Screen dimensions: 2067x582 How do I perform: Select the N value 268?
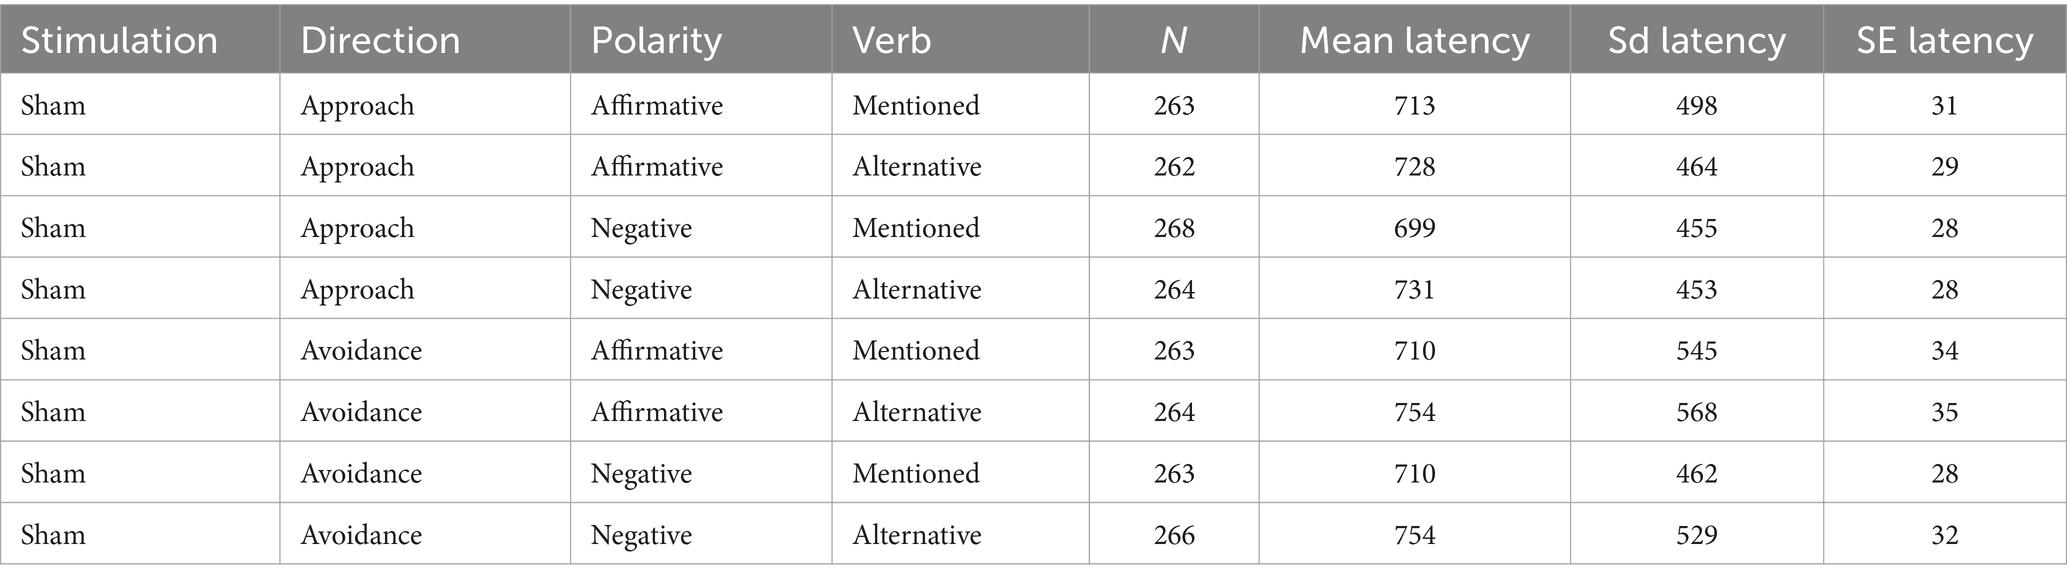click(1174, 228)
